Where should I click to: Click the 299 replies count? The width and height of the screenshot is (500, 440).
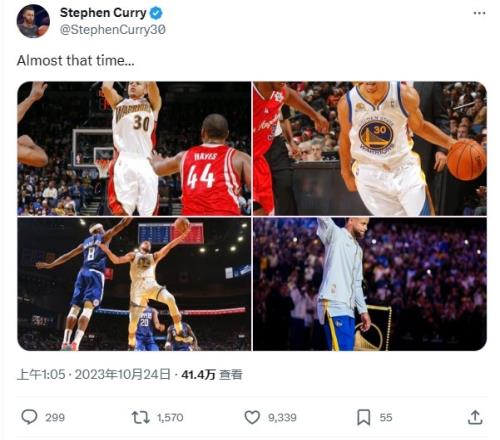tap(55, 417)
